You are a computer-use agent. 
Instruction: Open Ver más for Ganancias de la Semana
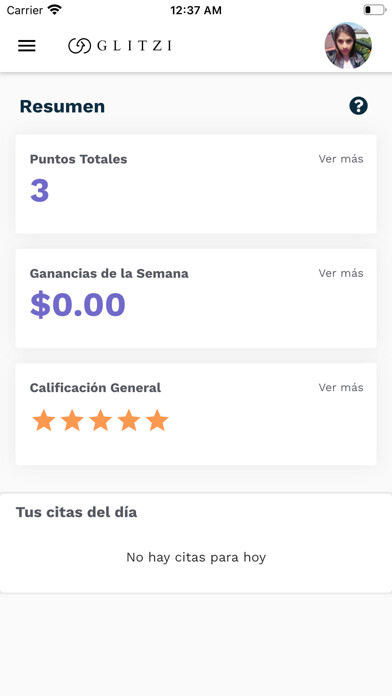click(341, 273)
